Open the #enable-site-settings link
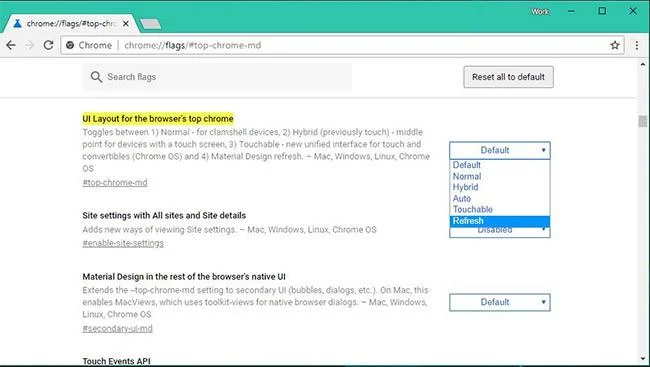 [123, 243]
